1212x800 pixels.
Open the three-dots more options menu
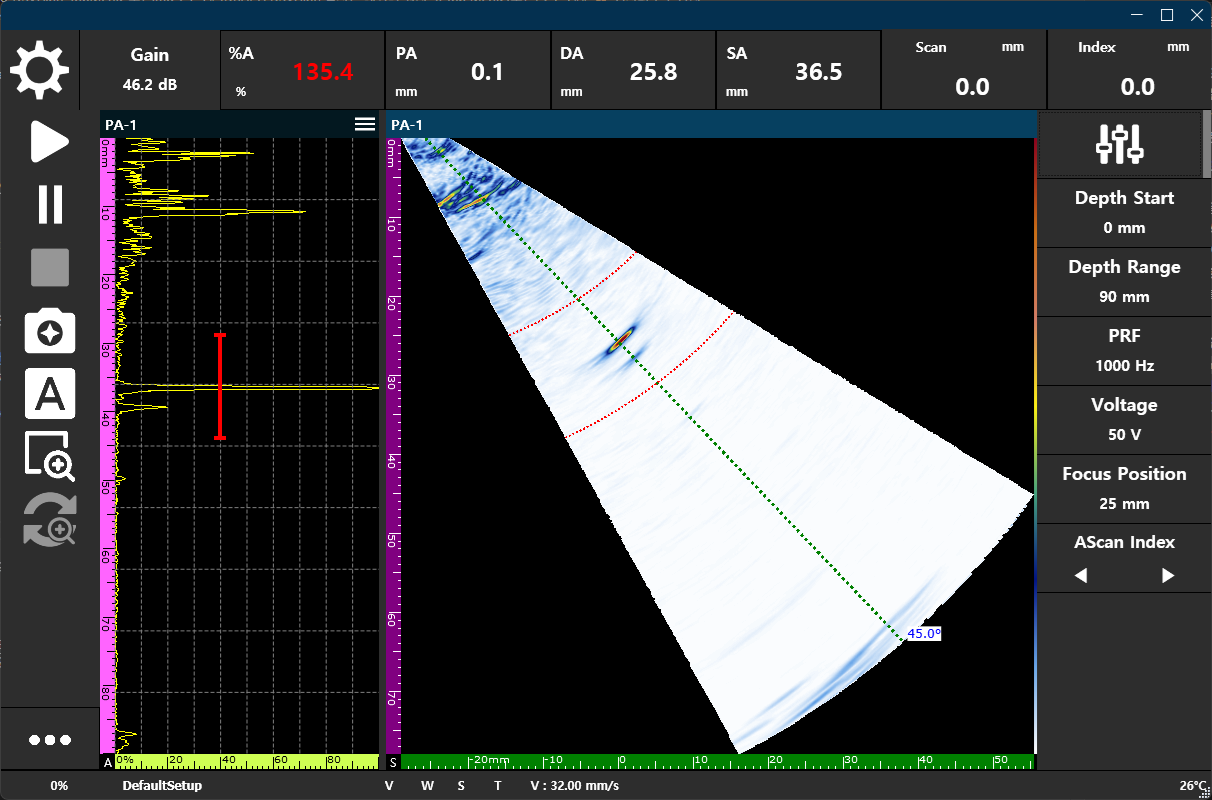coord(50,740)
